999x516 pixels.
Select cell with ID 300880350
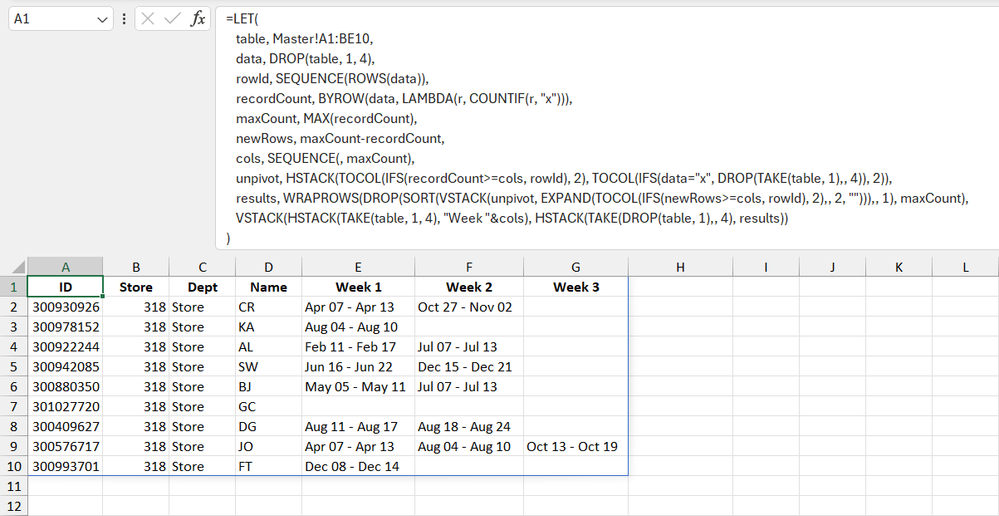point(65,387)
